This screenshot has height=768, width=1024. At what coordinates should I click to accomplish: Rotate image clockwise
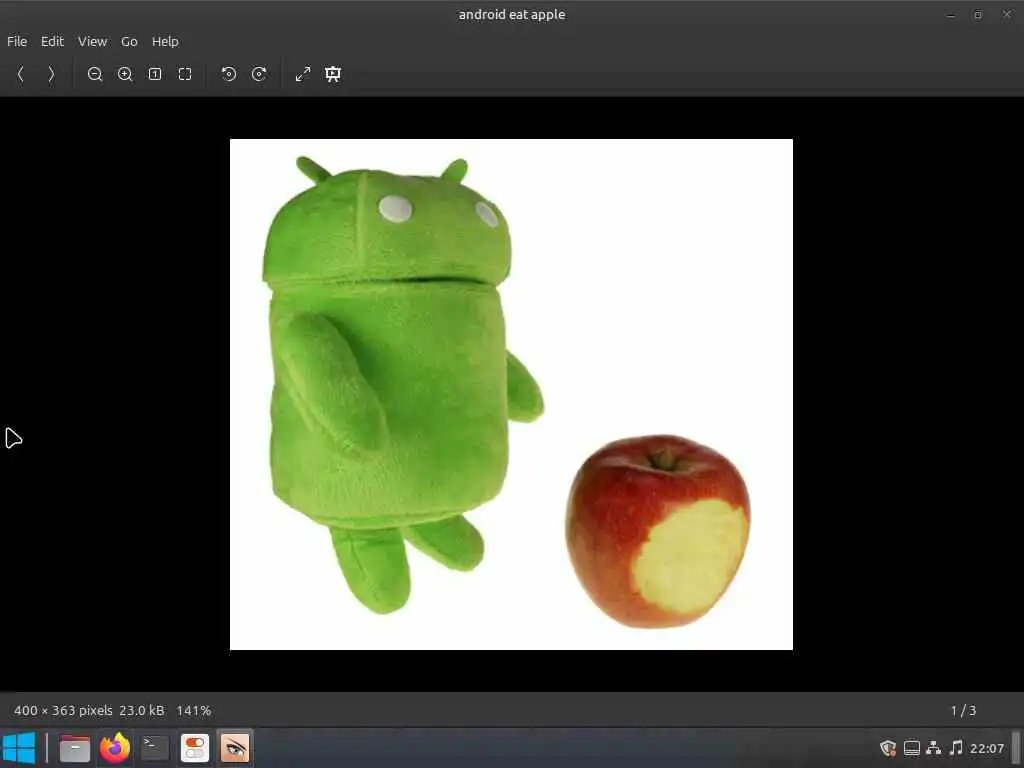click(x=259, y=74)
